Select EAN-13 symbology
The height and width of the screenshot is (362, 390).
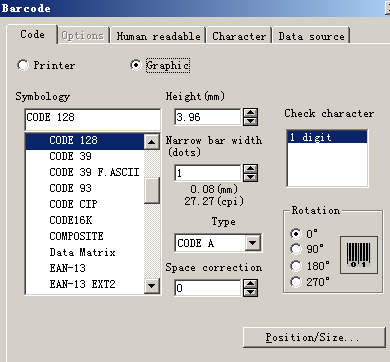(x=85, y=268)
